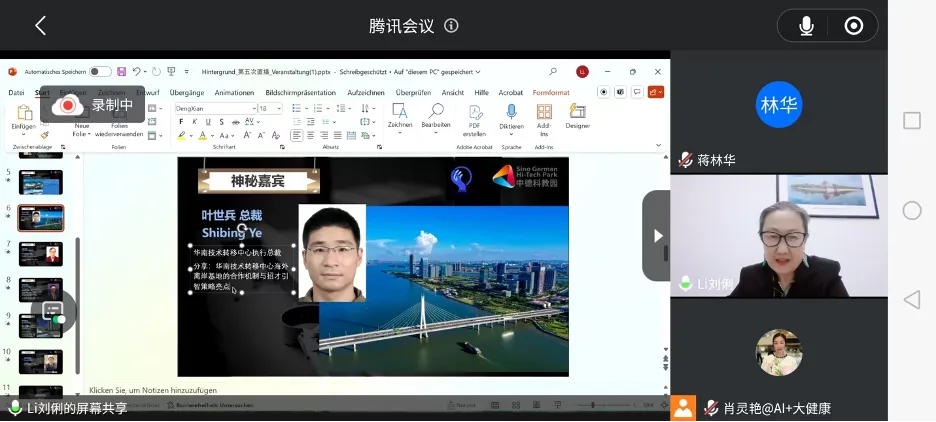
Task: Open the Hilfe tab
Action: pyautogui.click(x=481, y=93)
